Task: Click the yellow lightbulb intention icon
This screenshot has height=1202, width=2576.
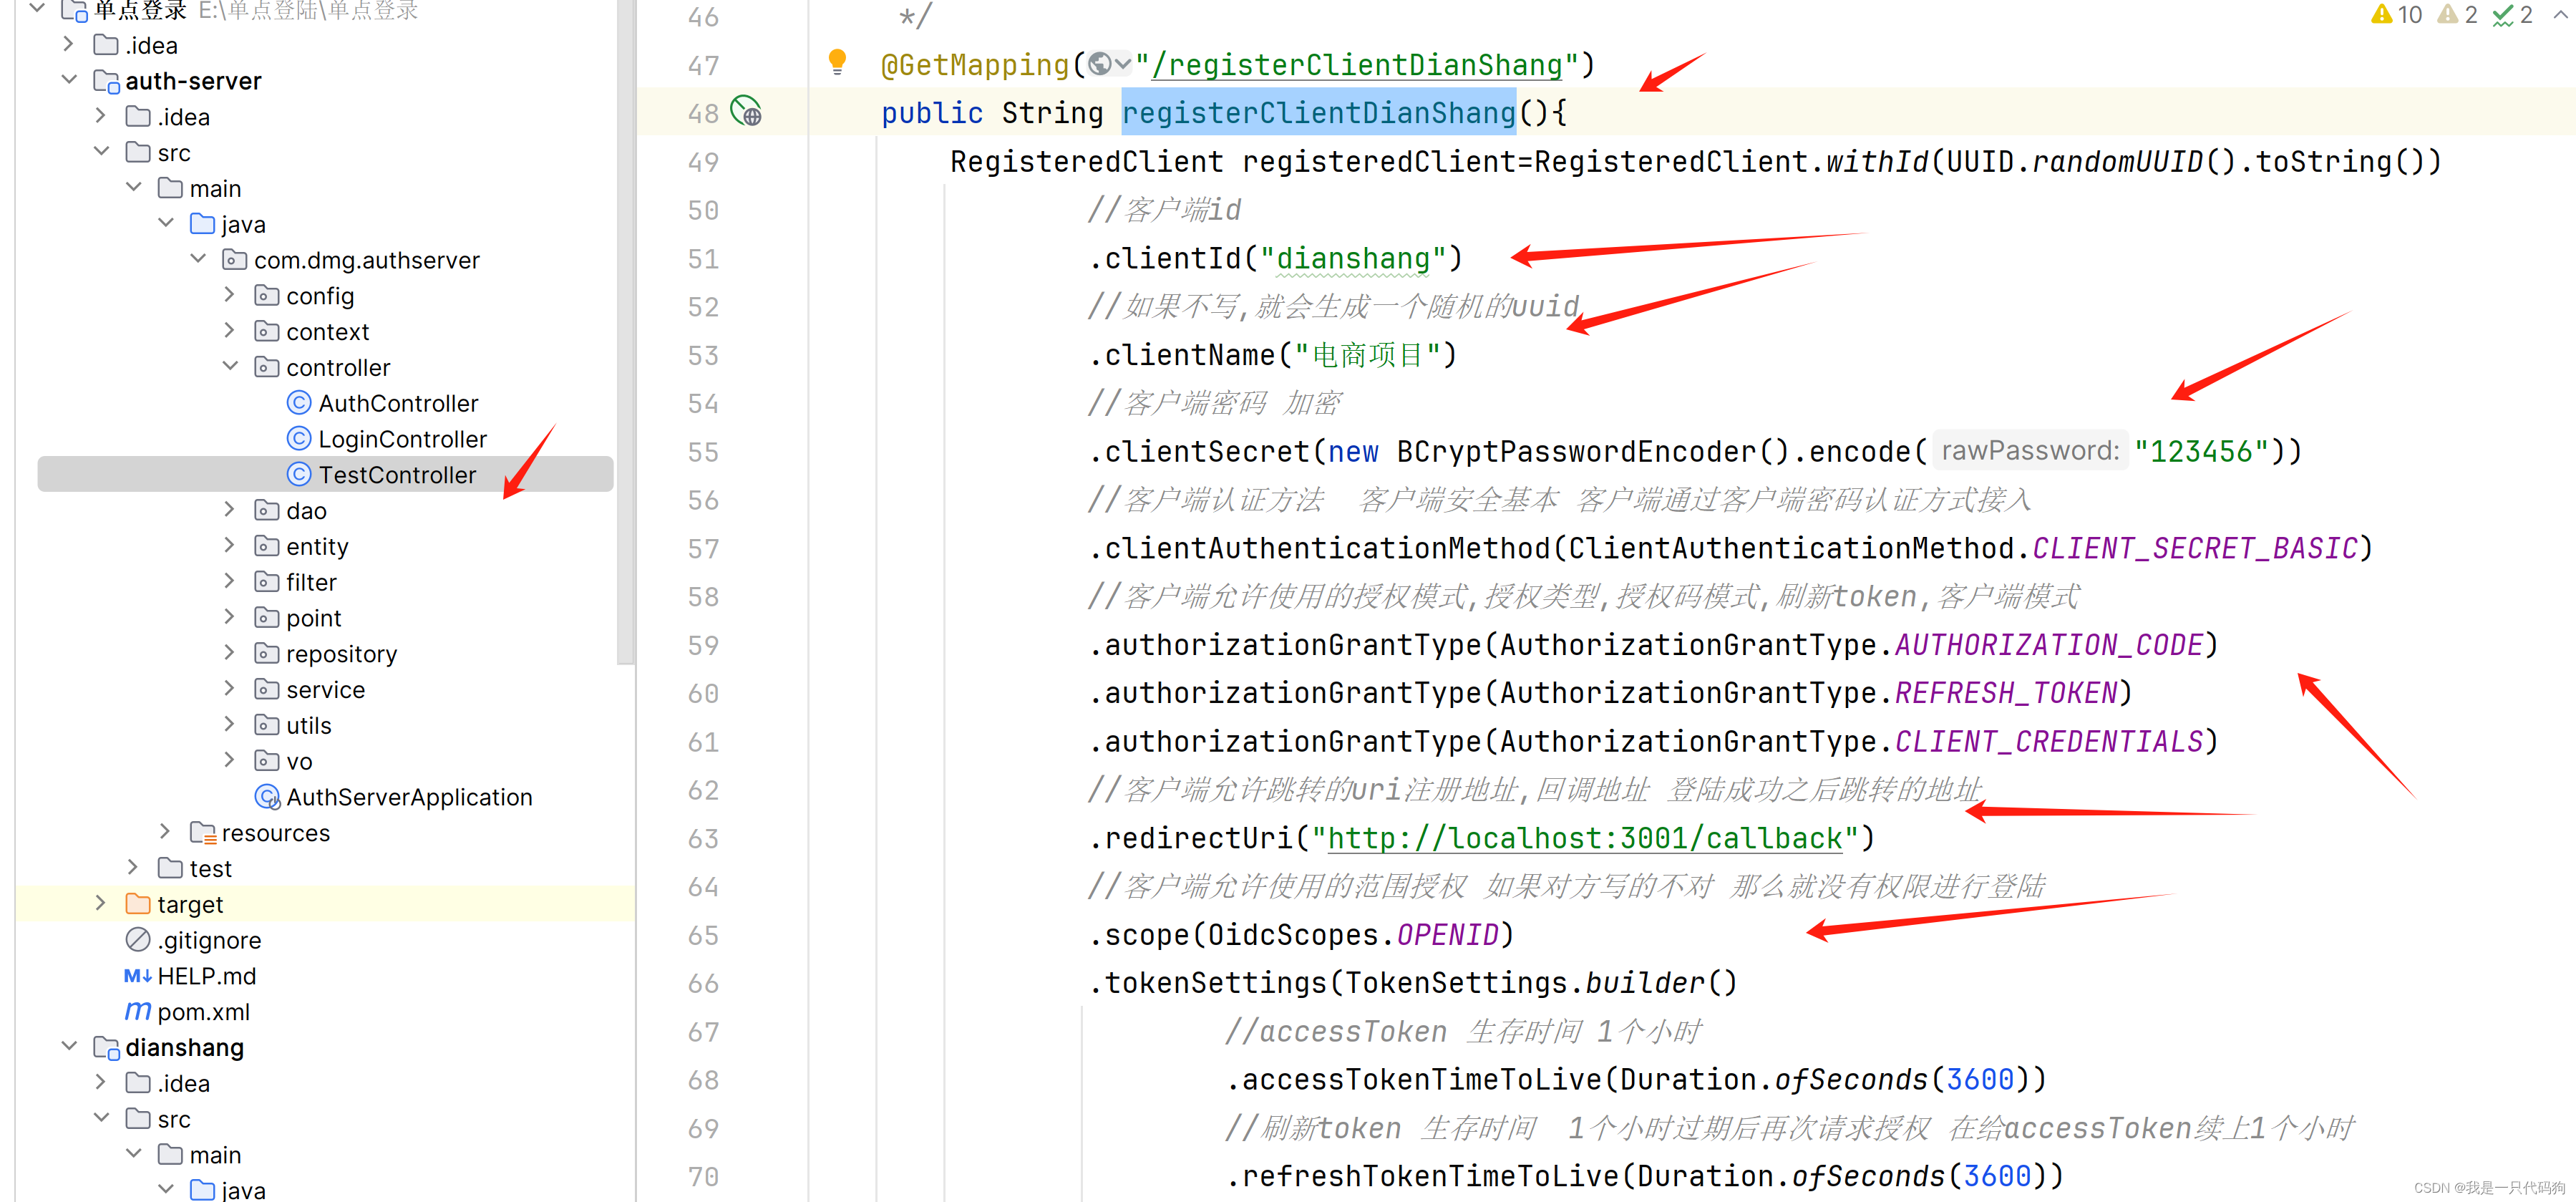Action: (x=837, y=62)
